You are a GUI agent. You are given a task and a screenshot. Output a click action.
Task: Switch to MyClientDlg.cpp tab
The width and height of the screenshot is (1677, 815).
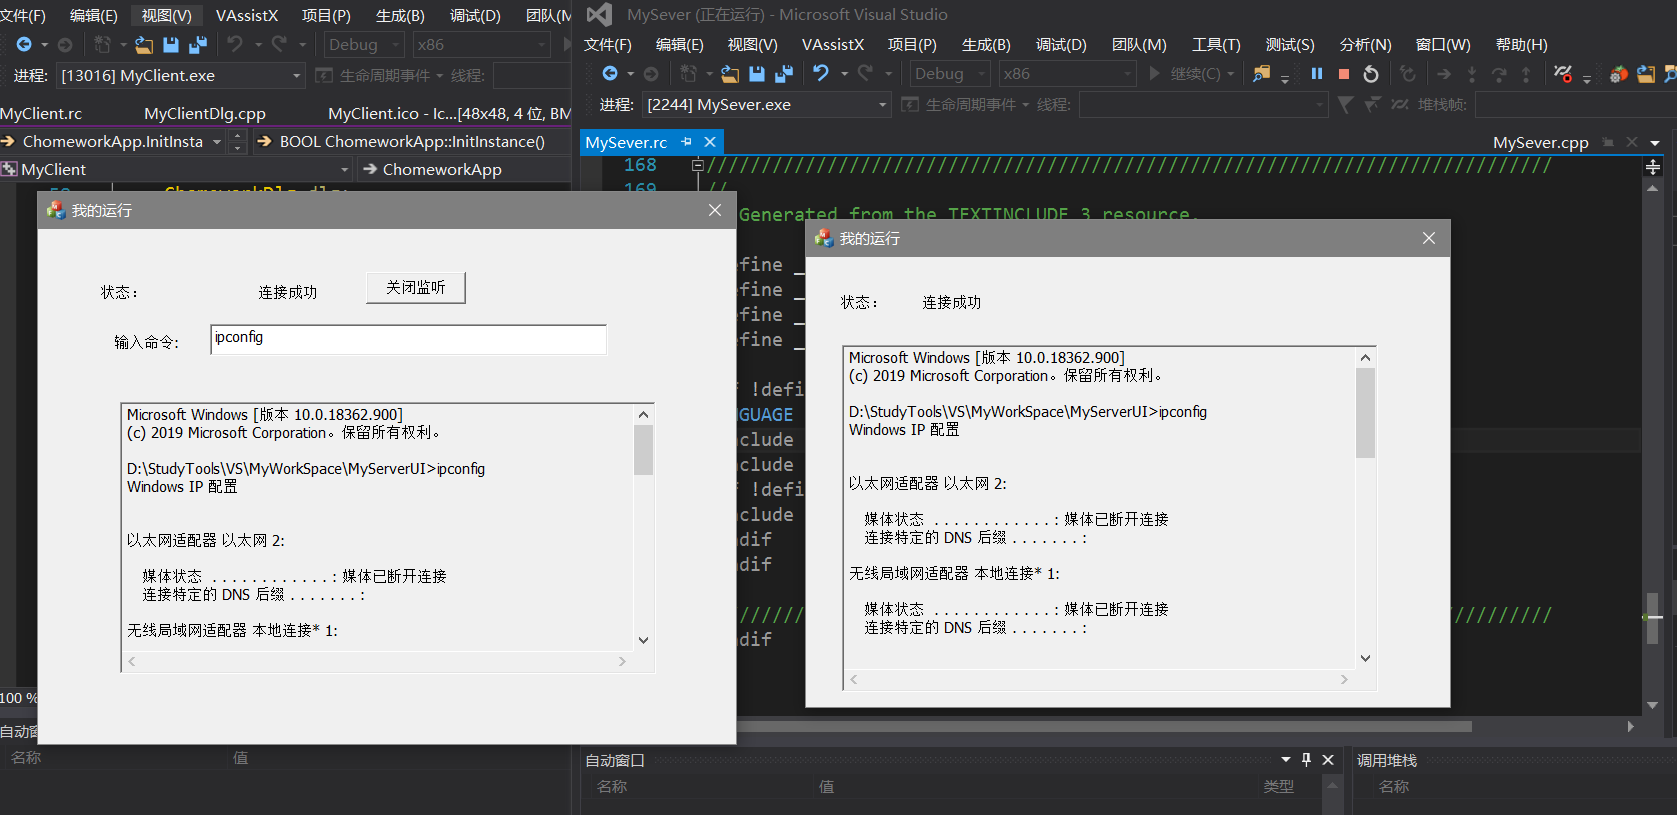(205, 114)
